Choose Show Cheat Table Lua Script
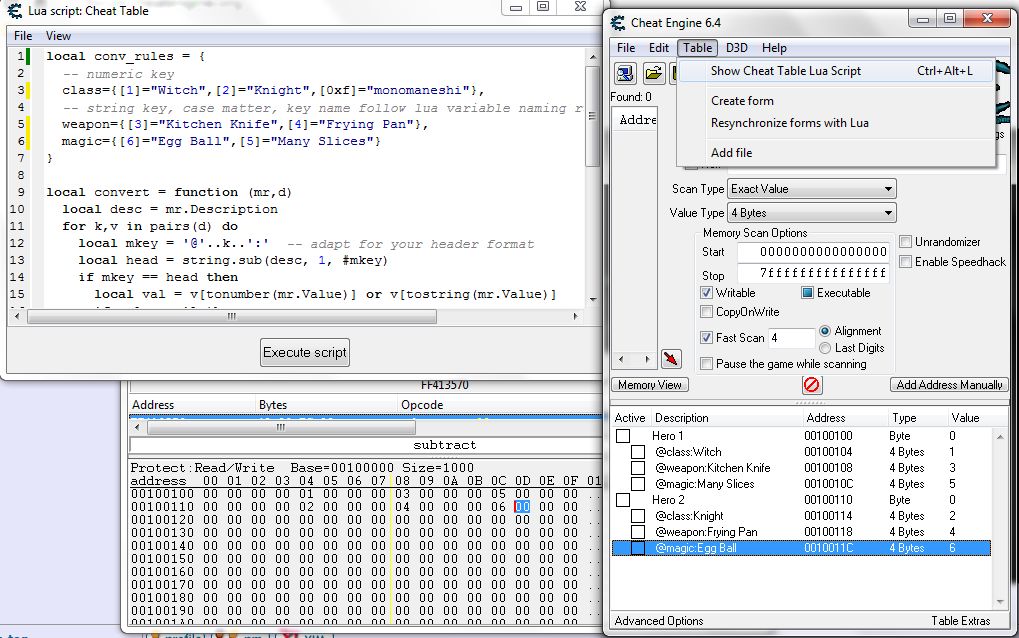 pos(785,71)
